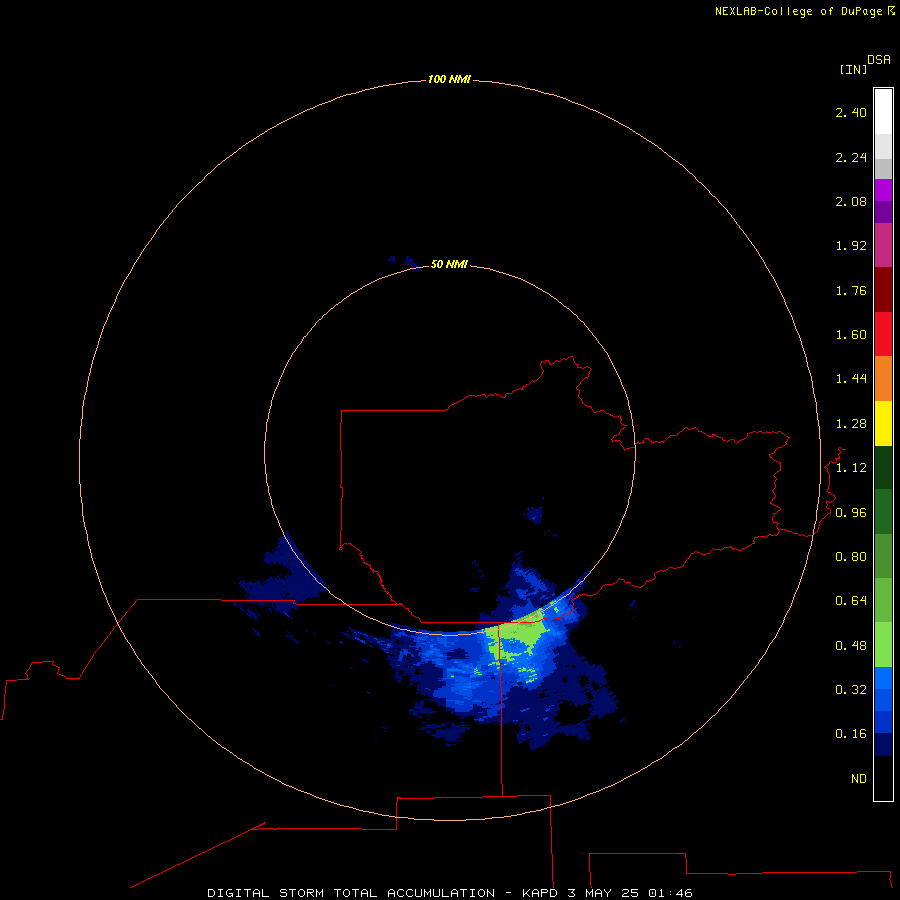
Task: Click the 0.32 legend value
Action: point(851,689)
